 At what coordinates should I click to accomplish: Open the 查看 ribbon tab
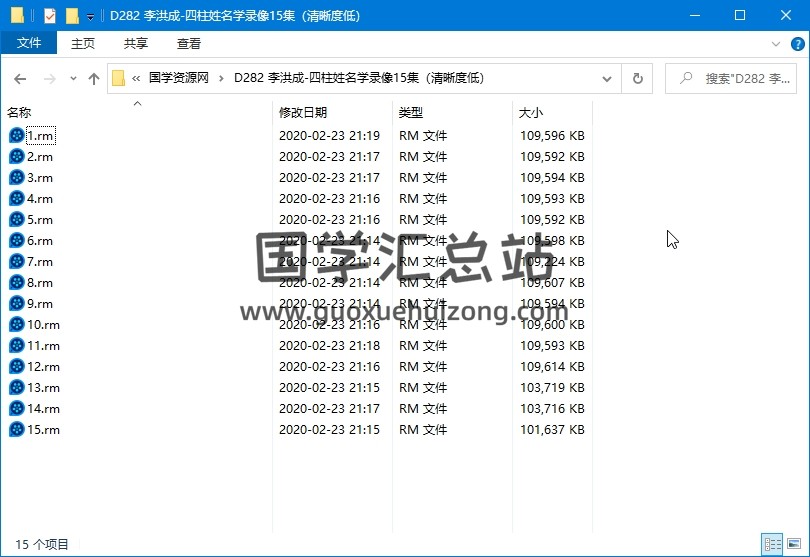(189, 44)
